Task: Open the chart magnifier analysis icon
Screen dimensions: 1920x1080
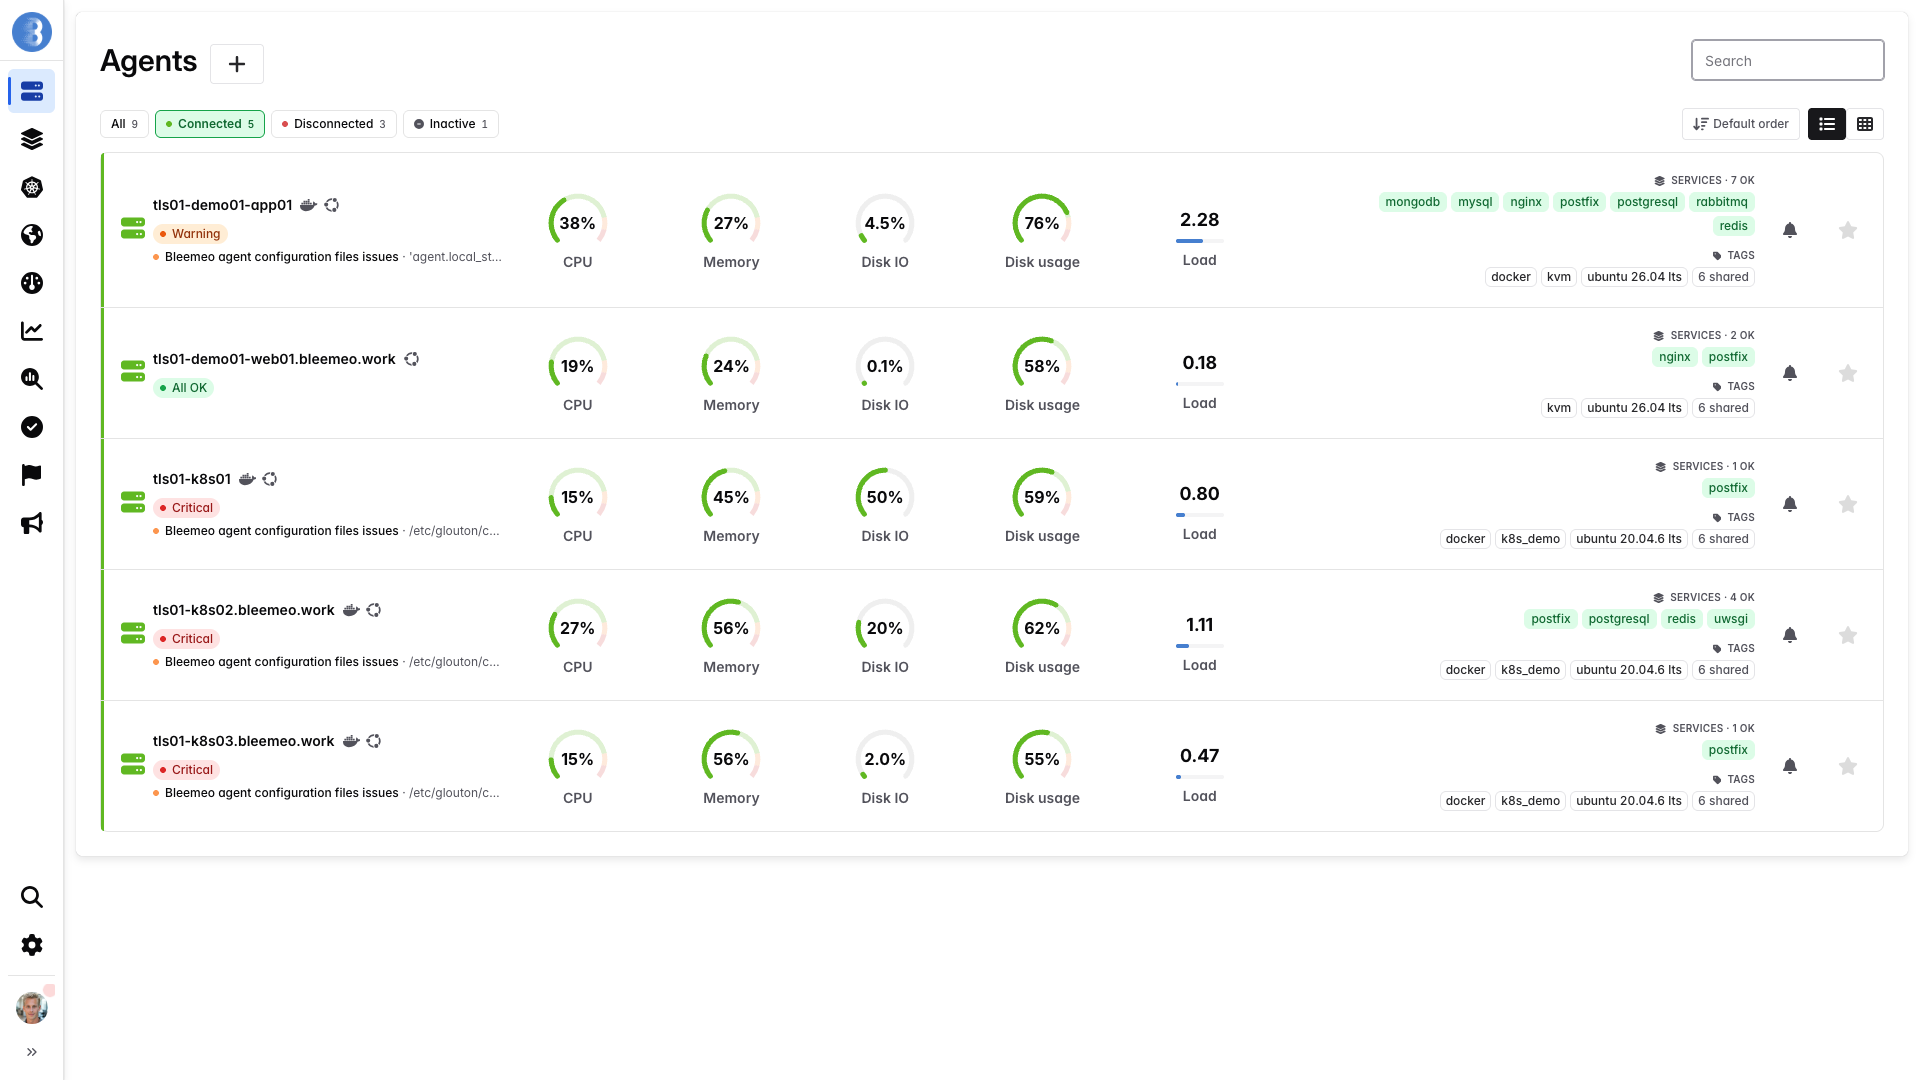Action: coord(32,379)
